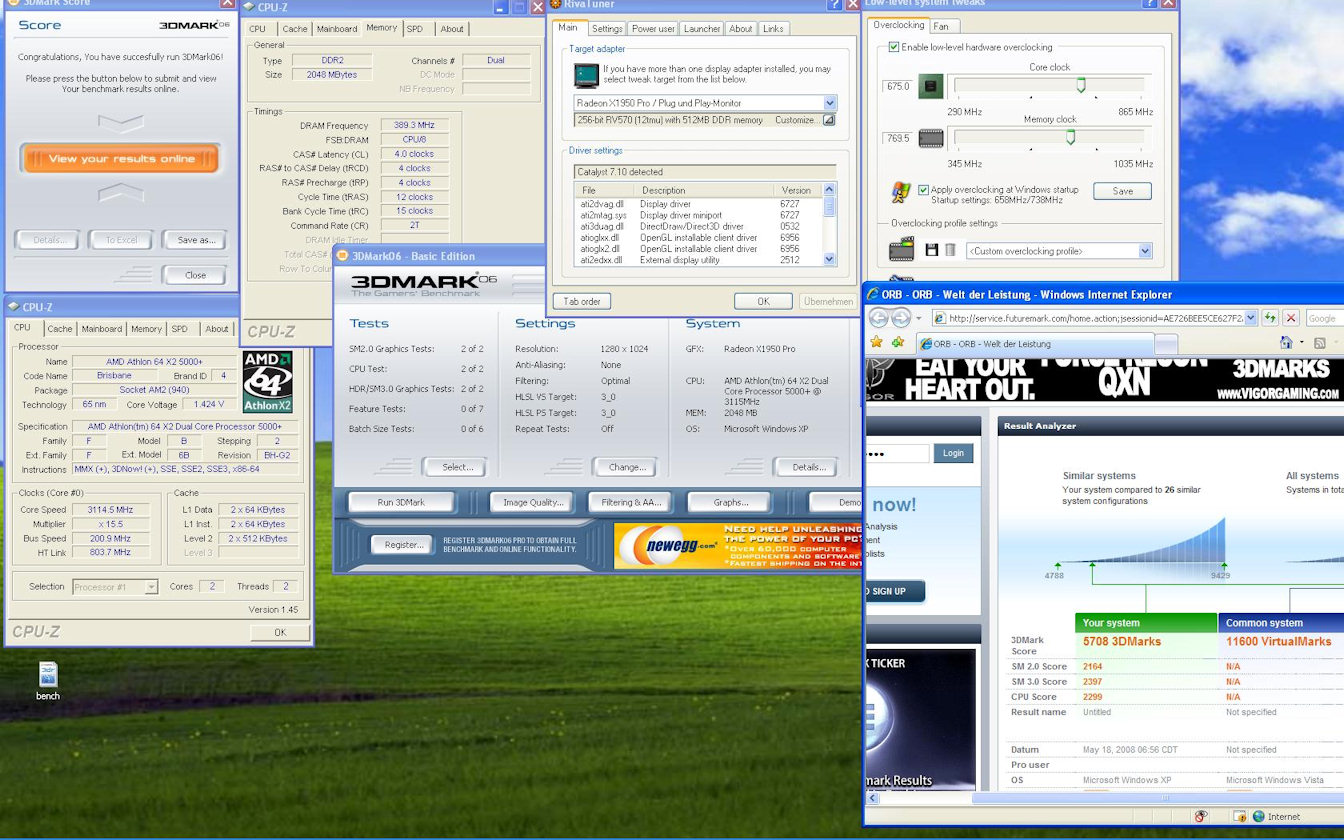This screenshot has height=840, width=1344.
Task: Click View your results online button
Action: 121,158
